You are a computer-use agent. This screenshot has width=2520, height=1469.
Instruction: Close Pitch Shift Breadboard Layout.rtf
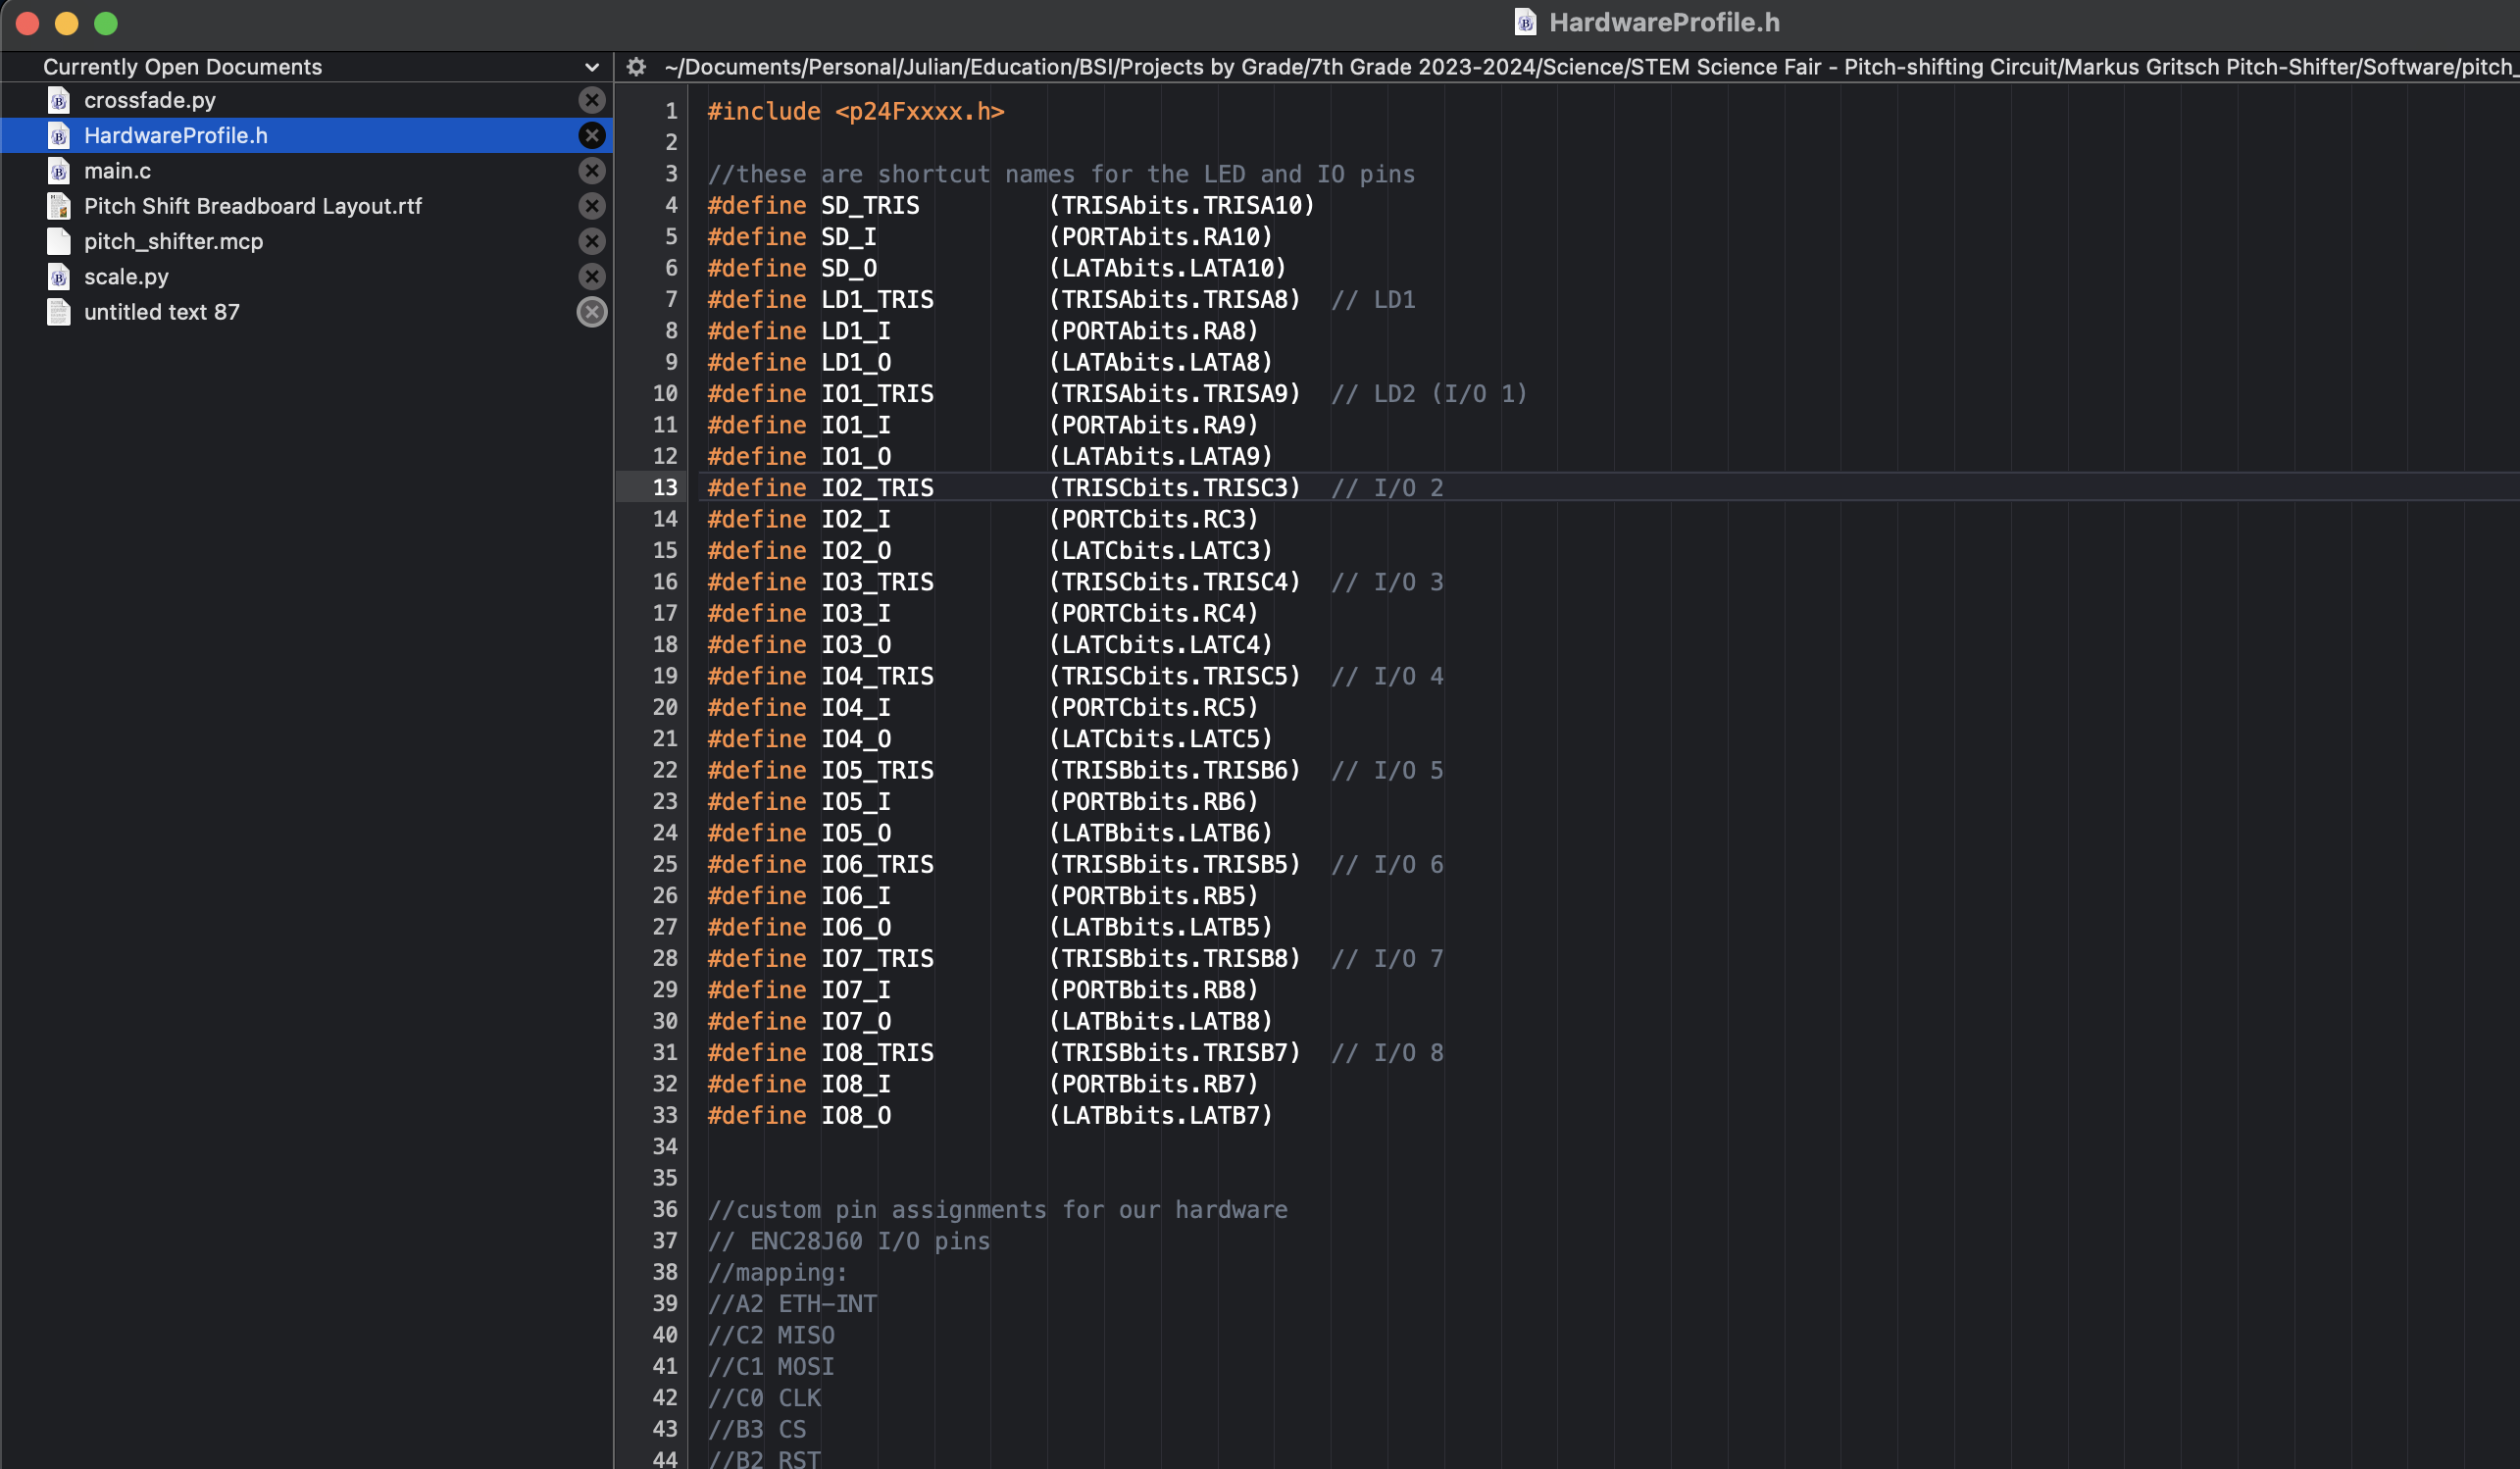point(592,206)
